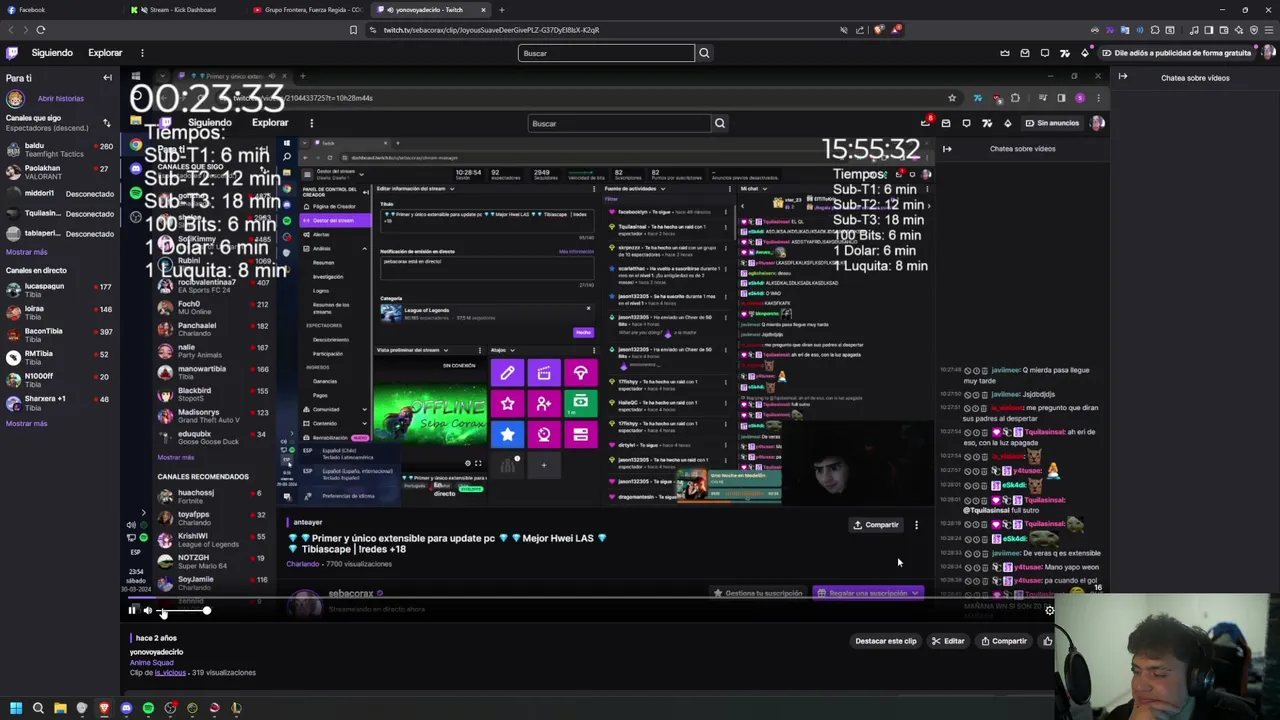Open the Anime Squad category link
1280x720 pixels.
(x=151, y=662)
